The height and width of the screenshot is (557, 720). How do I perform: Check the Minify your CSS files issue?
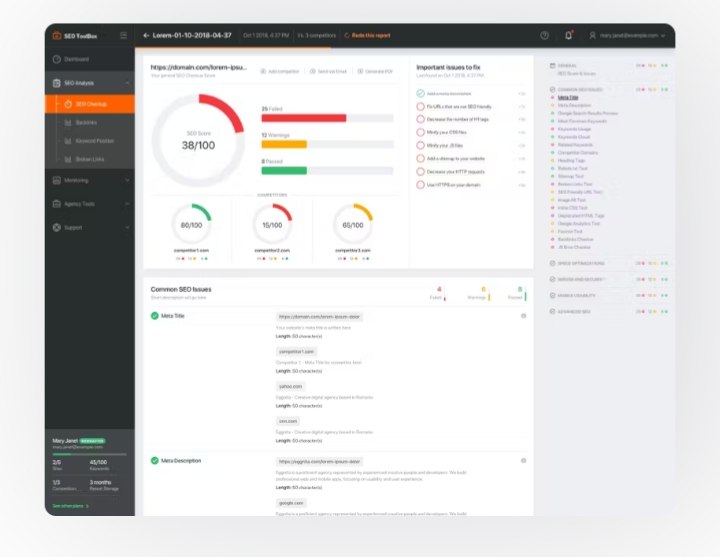[x=420, y=132]
